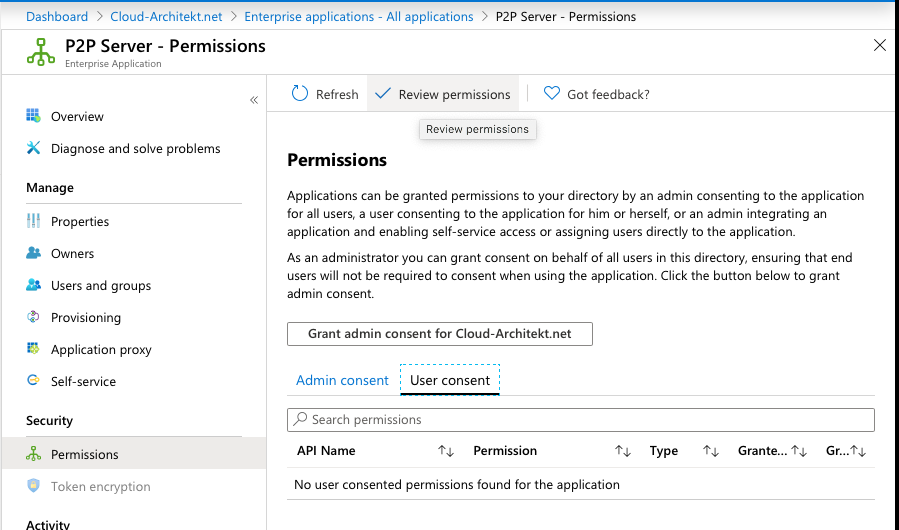Collapse the sidebar with double chevron
Image resolution: width=899 pixels, height=530 pixels.
254,100
